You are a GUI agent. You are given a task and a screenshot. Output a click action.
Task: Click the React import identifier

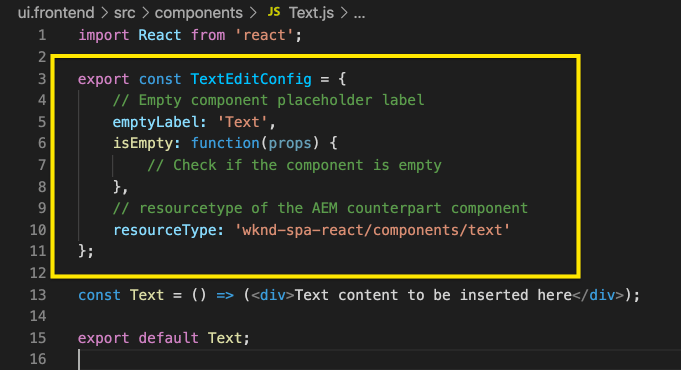pos(159,35)
